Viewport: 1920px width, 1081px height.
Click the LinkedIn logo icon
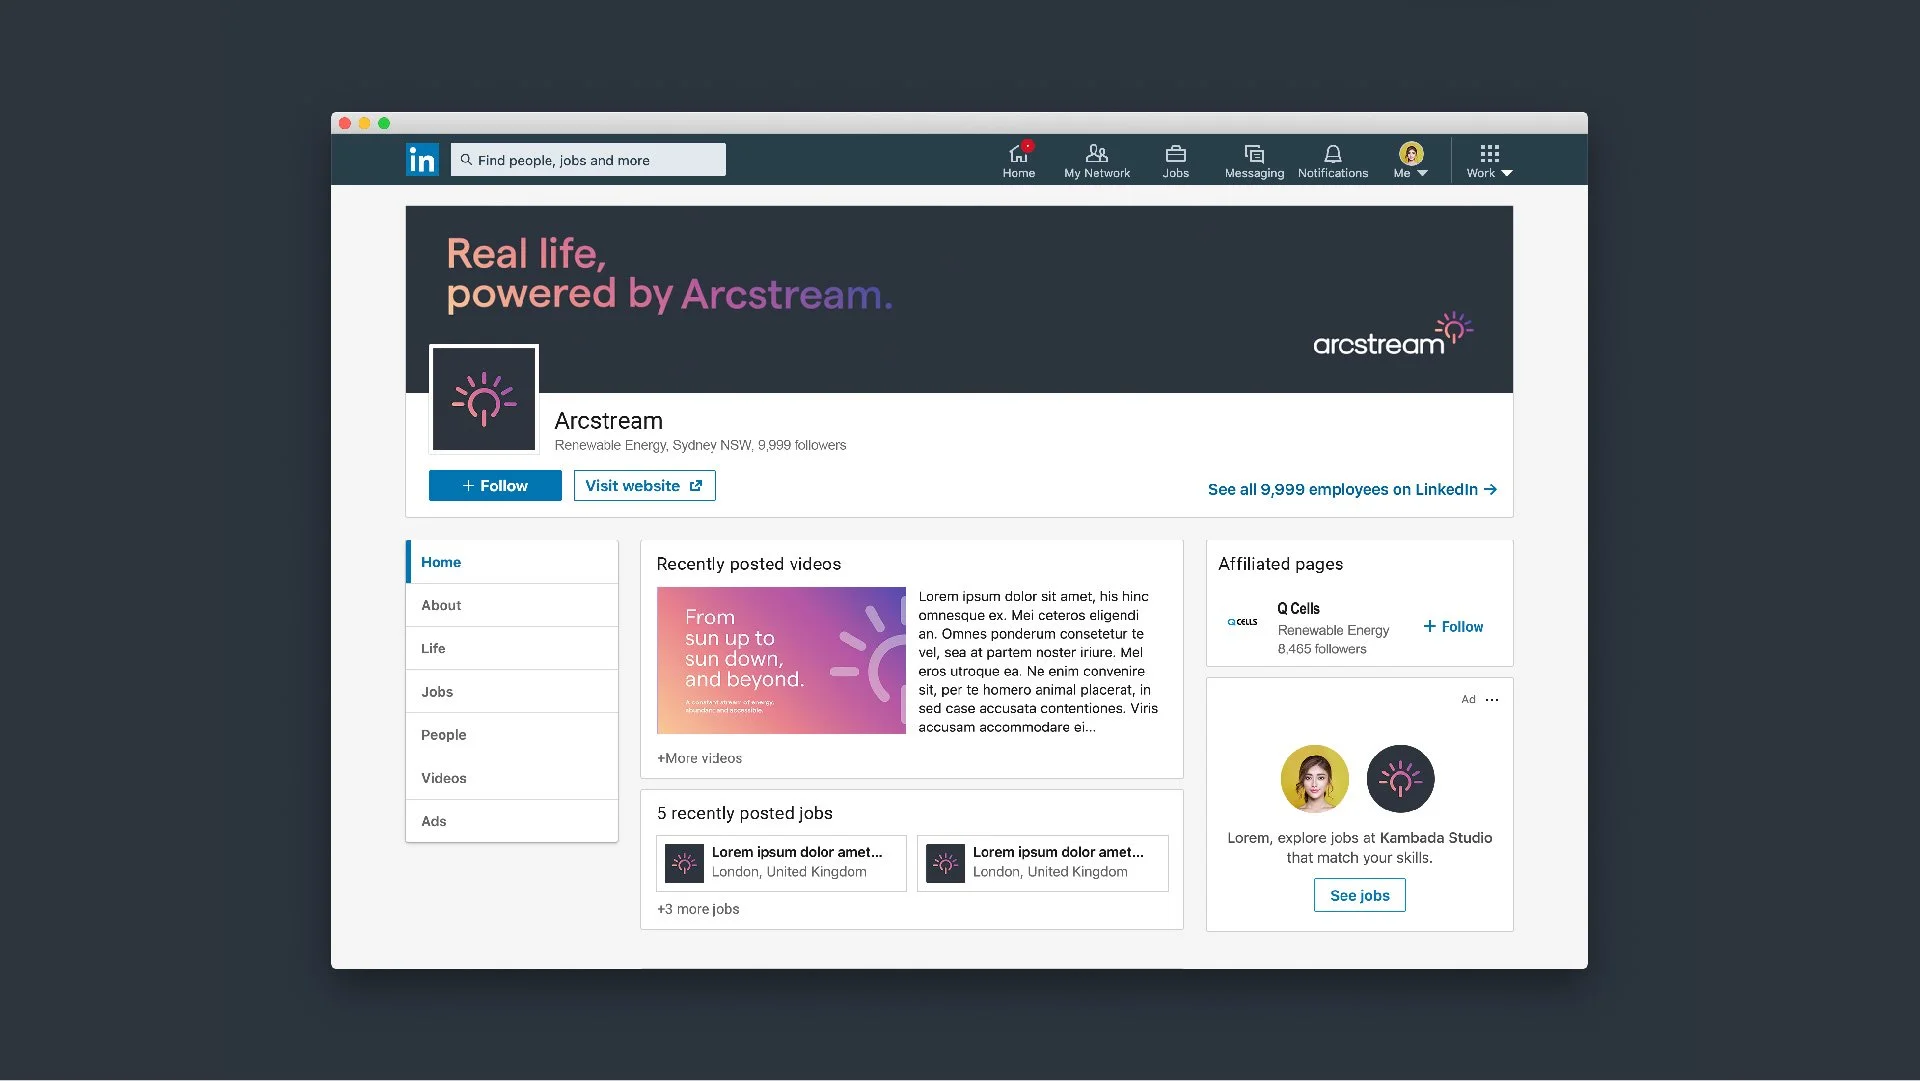click(422, 160)
